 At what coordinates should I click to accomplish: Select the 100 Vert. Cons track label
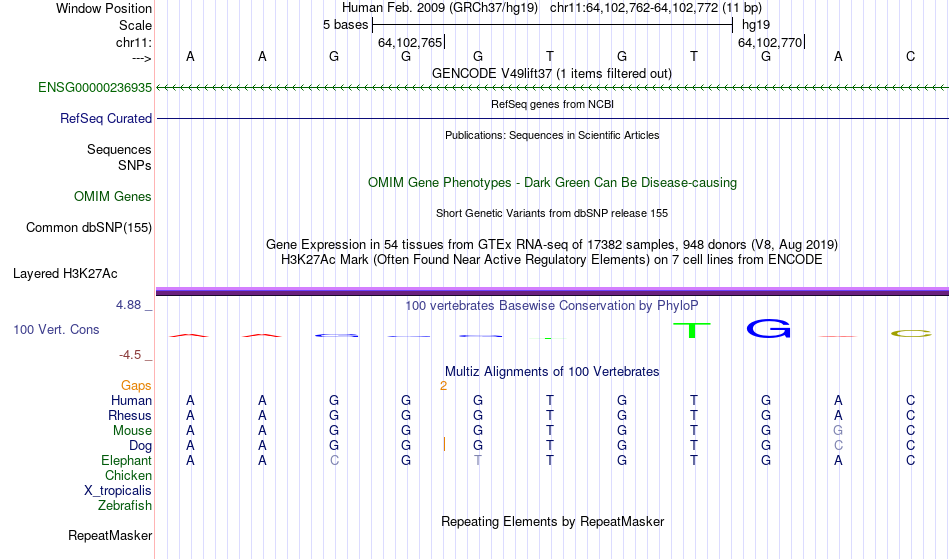point(56,329)
